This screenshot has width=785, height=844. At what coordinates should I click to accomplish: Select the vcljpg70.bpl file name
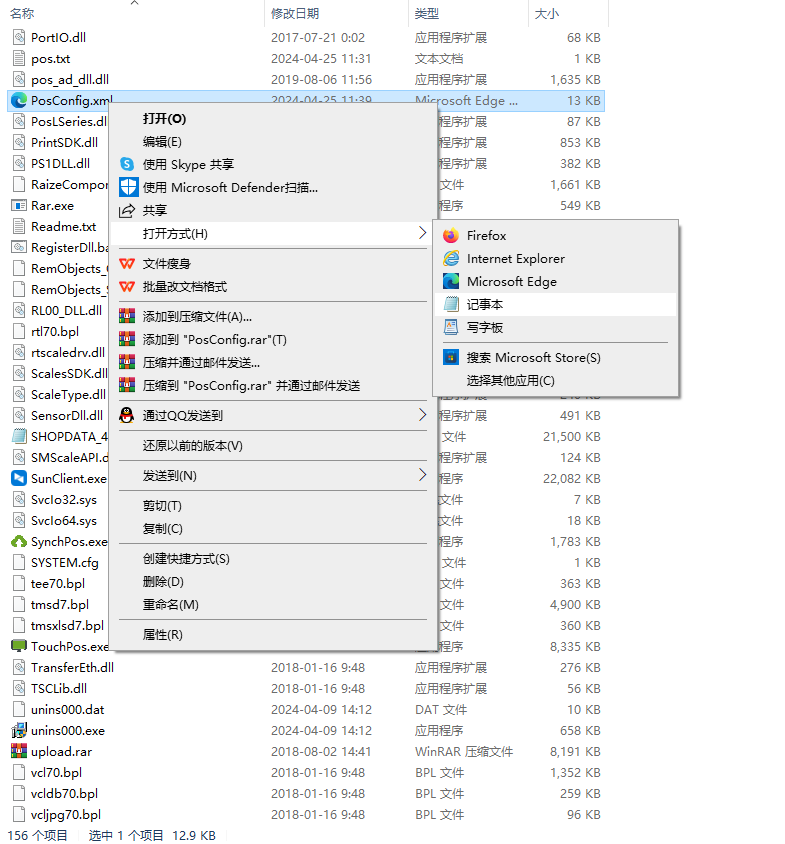(66, 814)
